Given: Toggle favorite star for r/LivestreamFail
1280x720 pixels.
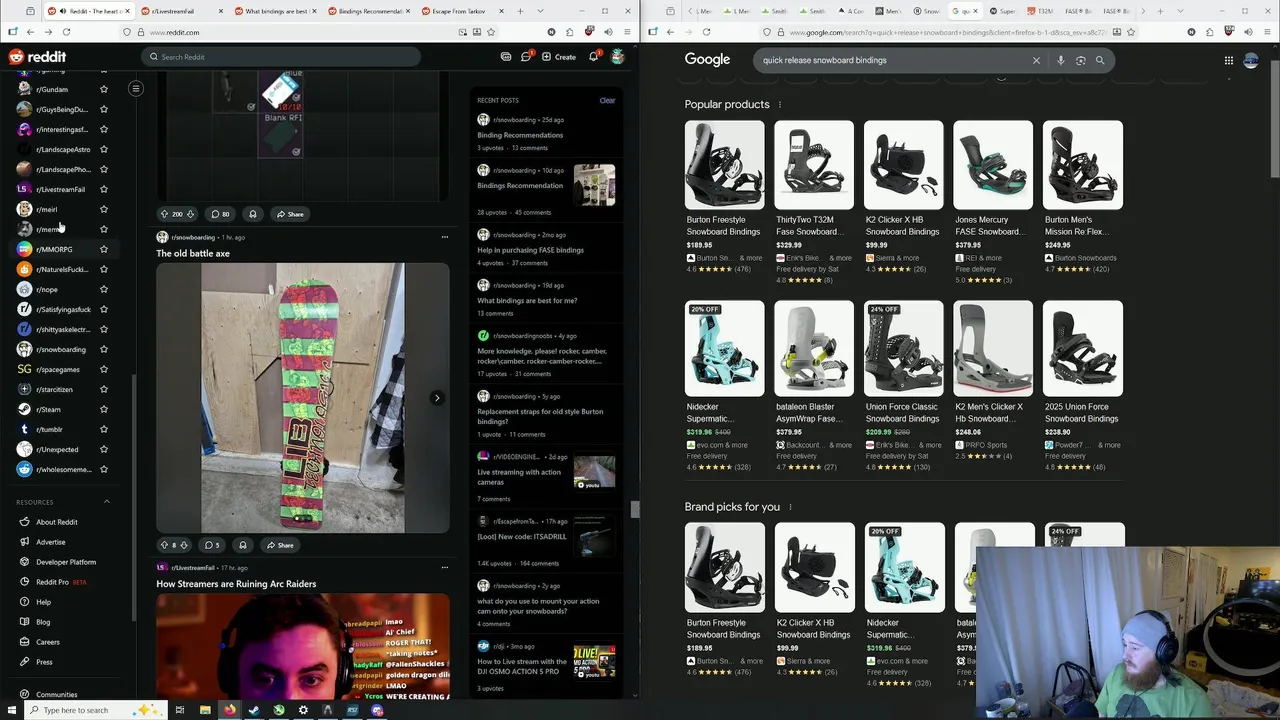Looking at the screenshot, I should (x=103, y=189).
